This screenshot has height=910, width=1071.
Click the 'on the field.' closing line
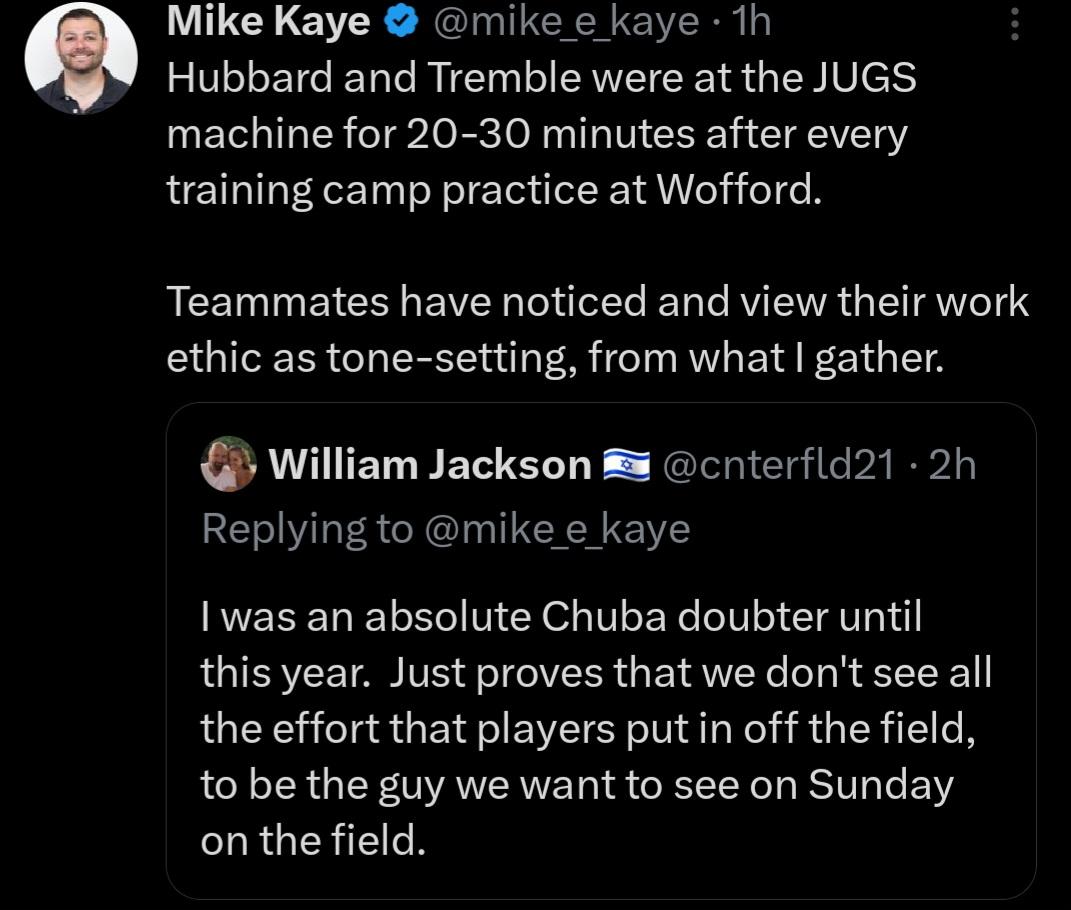tap(314, 840)
